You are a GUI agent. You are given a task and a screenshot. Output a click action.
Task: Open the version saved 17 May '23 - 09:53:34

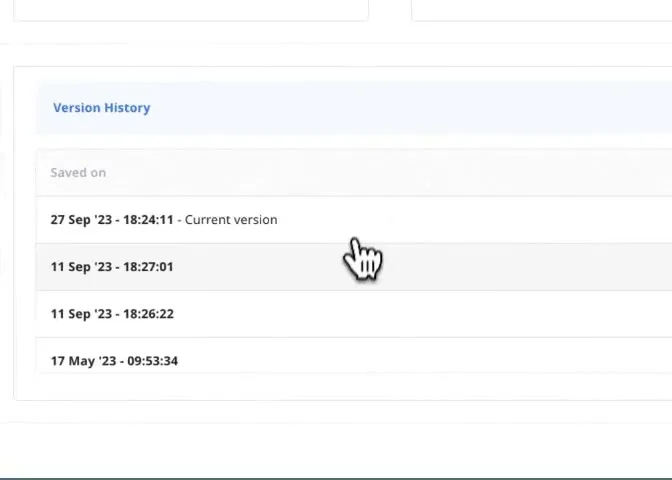(x=354, y=356)
